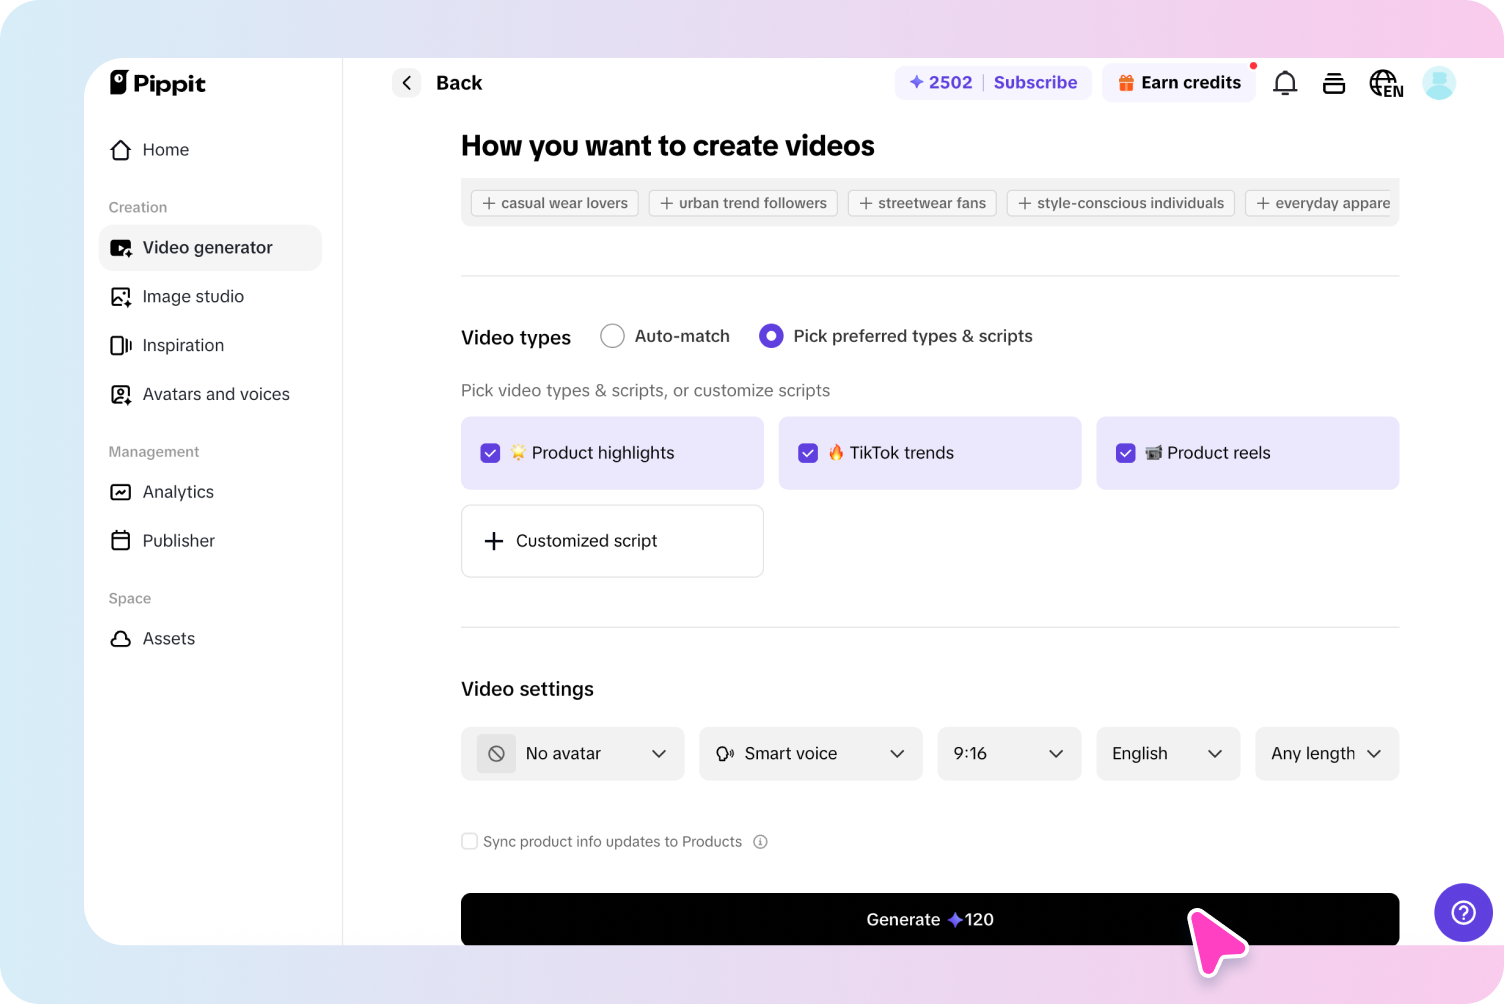Uncheck the Product highlights video type
This screenshot has height=1004, width=1504.
coord(490,452)
